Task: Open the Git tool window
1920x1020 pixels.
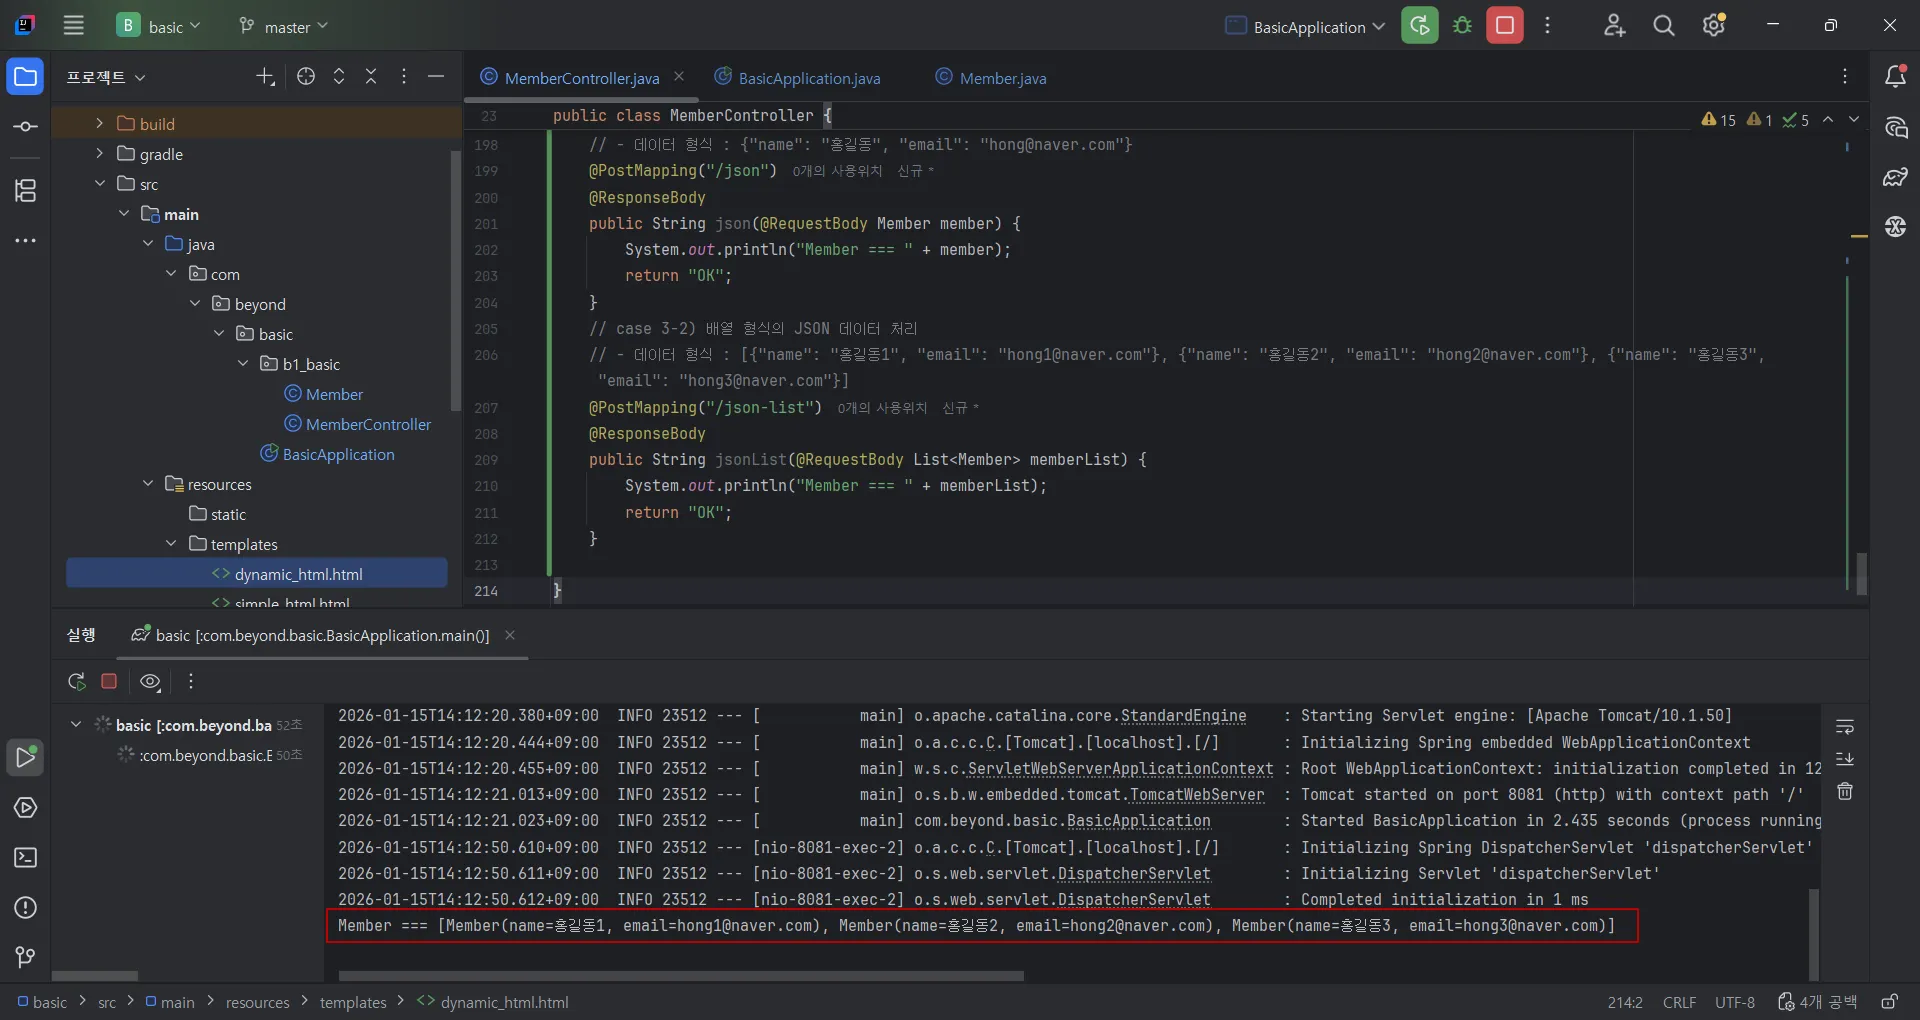Action: pos(25,958)
